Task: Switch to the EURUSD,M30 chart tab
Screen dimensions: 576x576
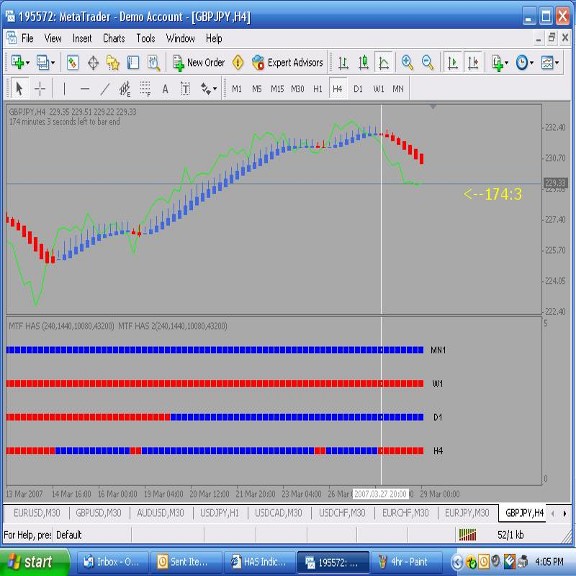Action: (36, 513)
